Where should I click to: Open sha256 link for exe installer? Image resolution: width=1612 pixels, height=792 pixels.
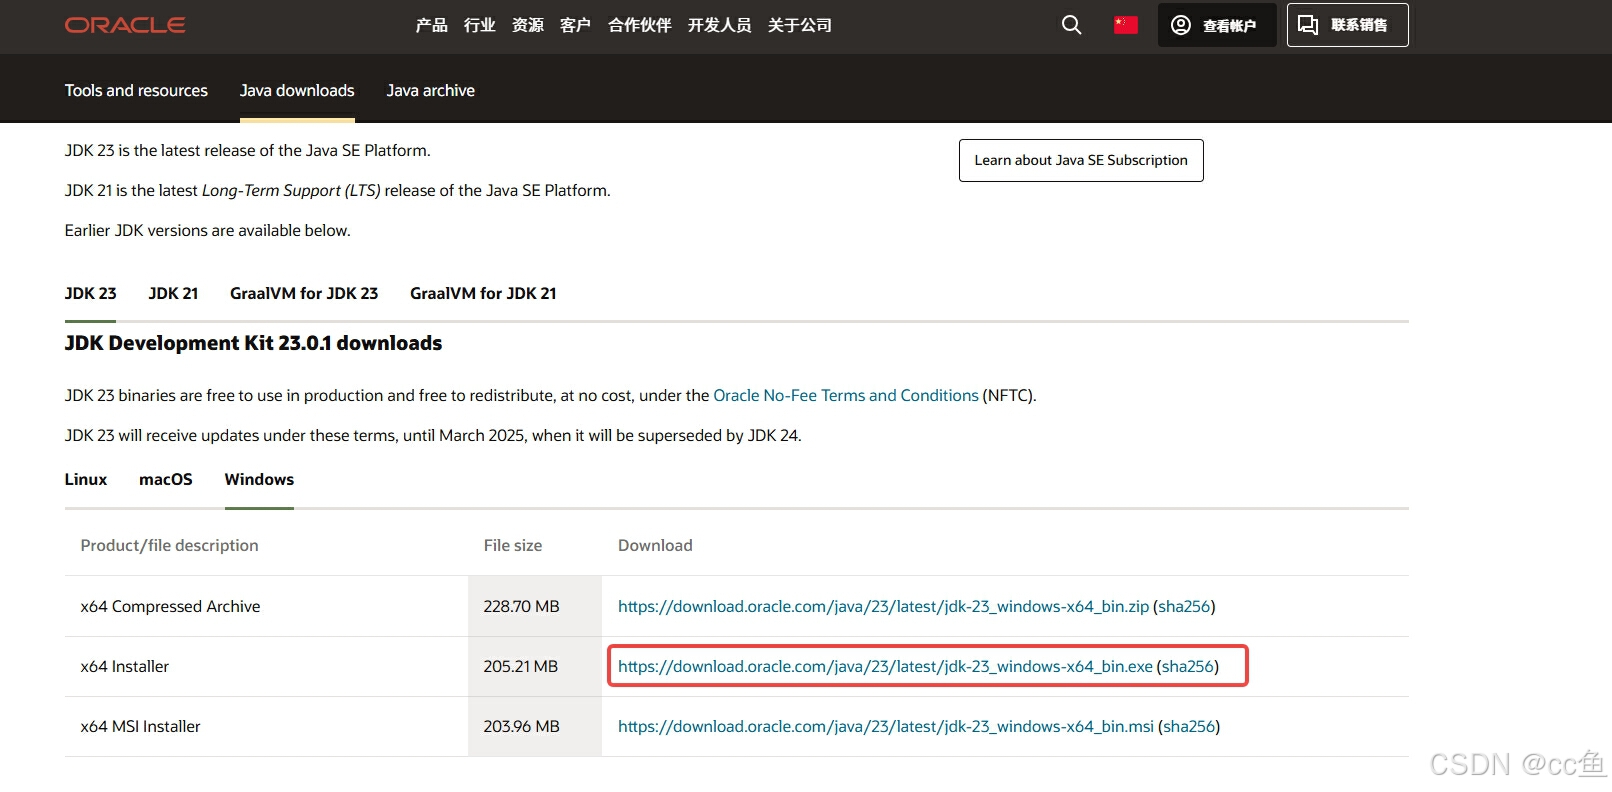[1188, 666]
